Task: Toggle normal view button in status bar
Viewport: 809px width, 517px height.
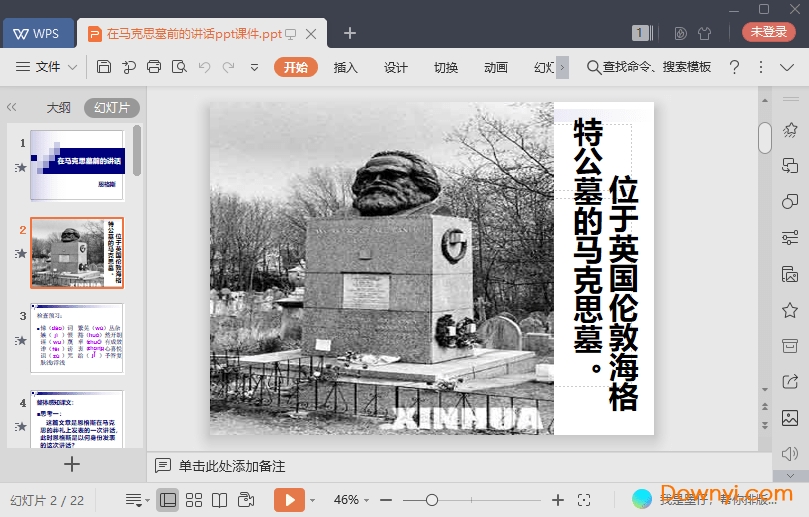Action: (x=168, y=499)
